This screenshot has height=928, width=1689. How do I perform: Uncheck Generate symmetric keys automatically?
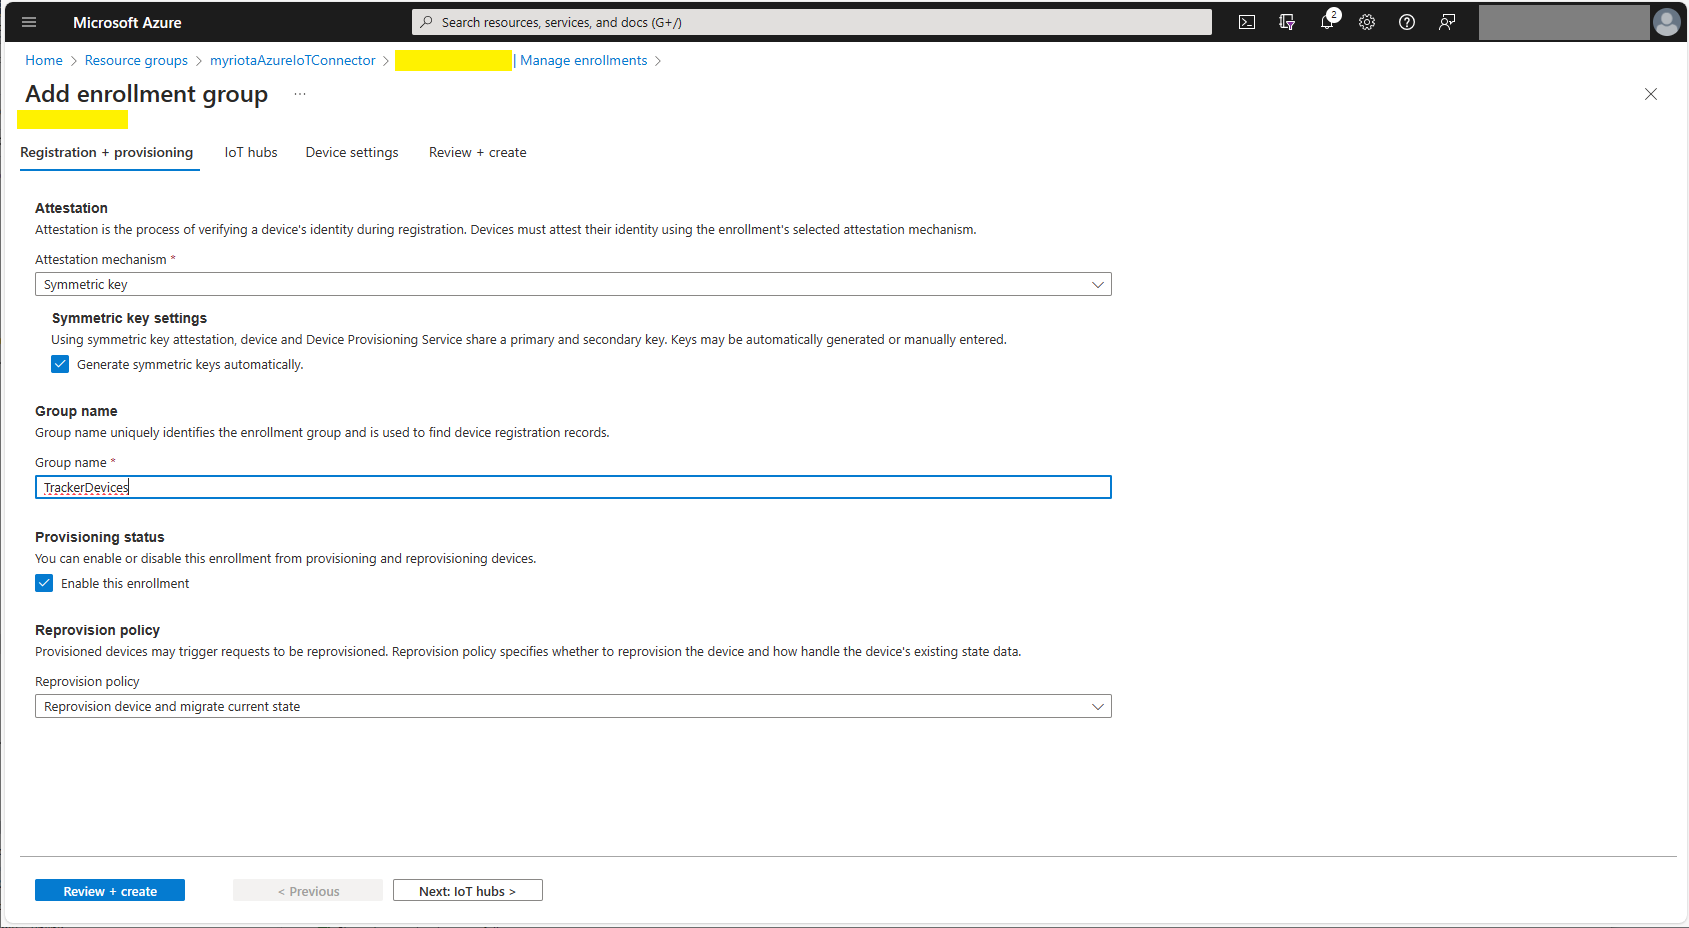pyautogui.click(x=60, y=364)
